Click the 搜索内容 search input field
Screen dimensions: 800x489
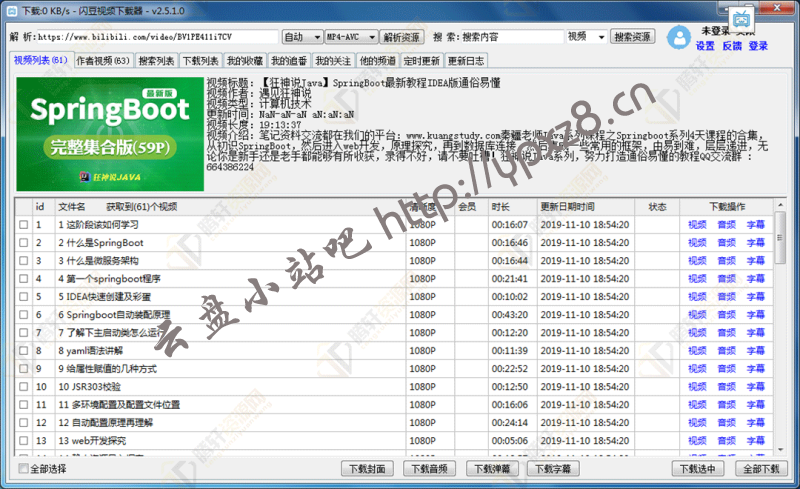click(x=513, y=37)
